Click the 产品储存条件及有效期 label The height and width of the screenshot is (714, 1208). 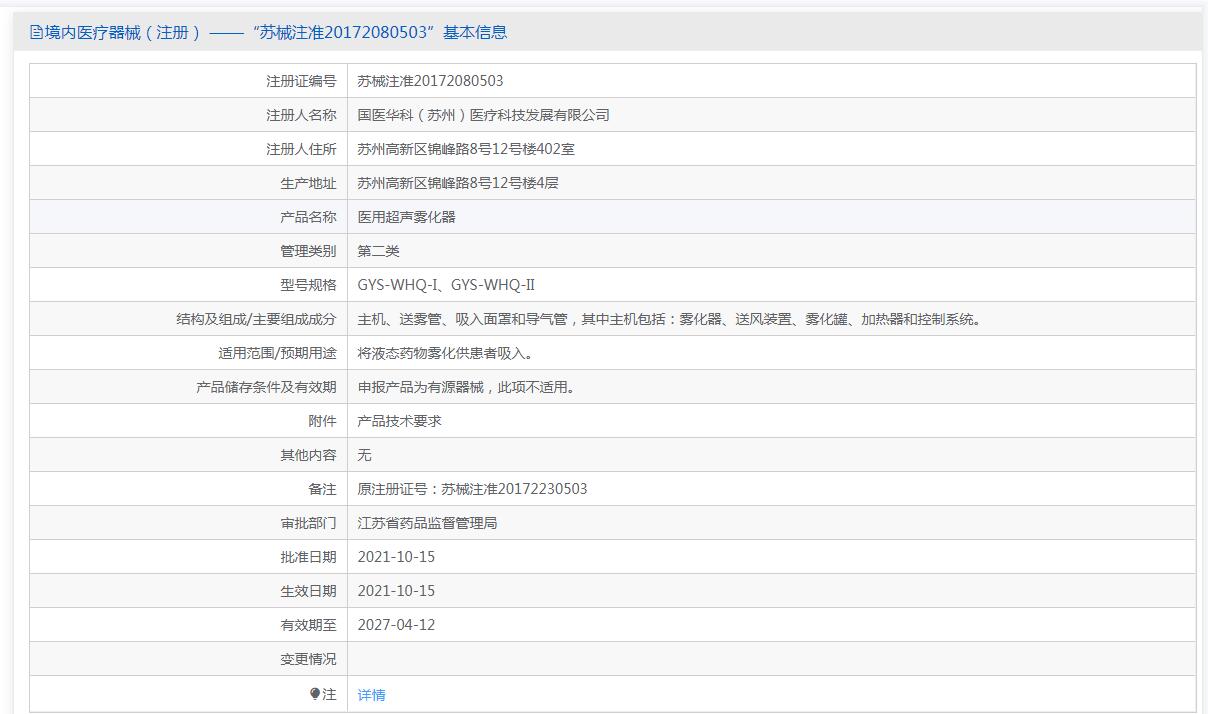266,387
